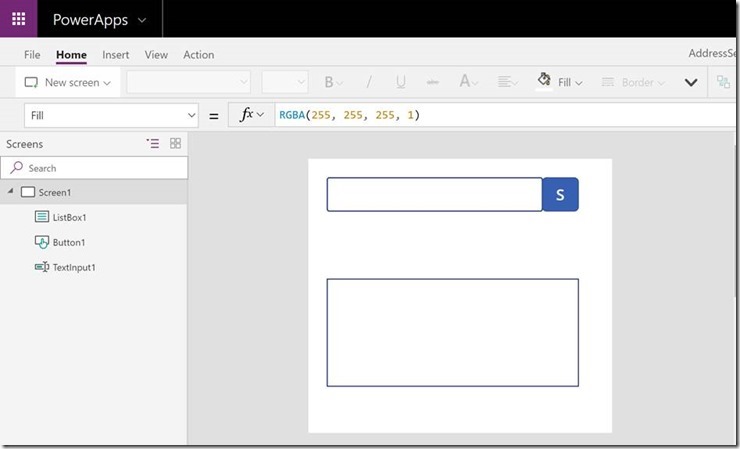Screen dimensions: 740x449
Task: Switch to thumbnail grid view icon
Action: (x=176, y=144)
